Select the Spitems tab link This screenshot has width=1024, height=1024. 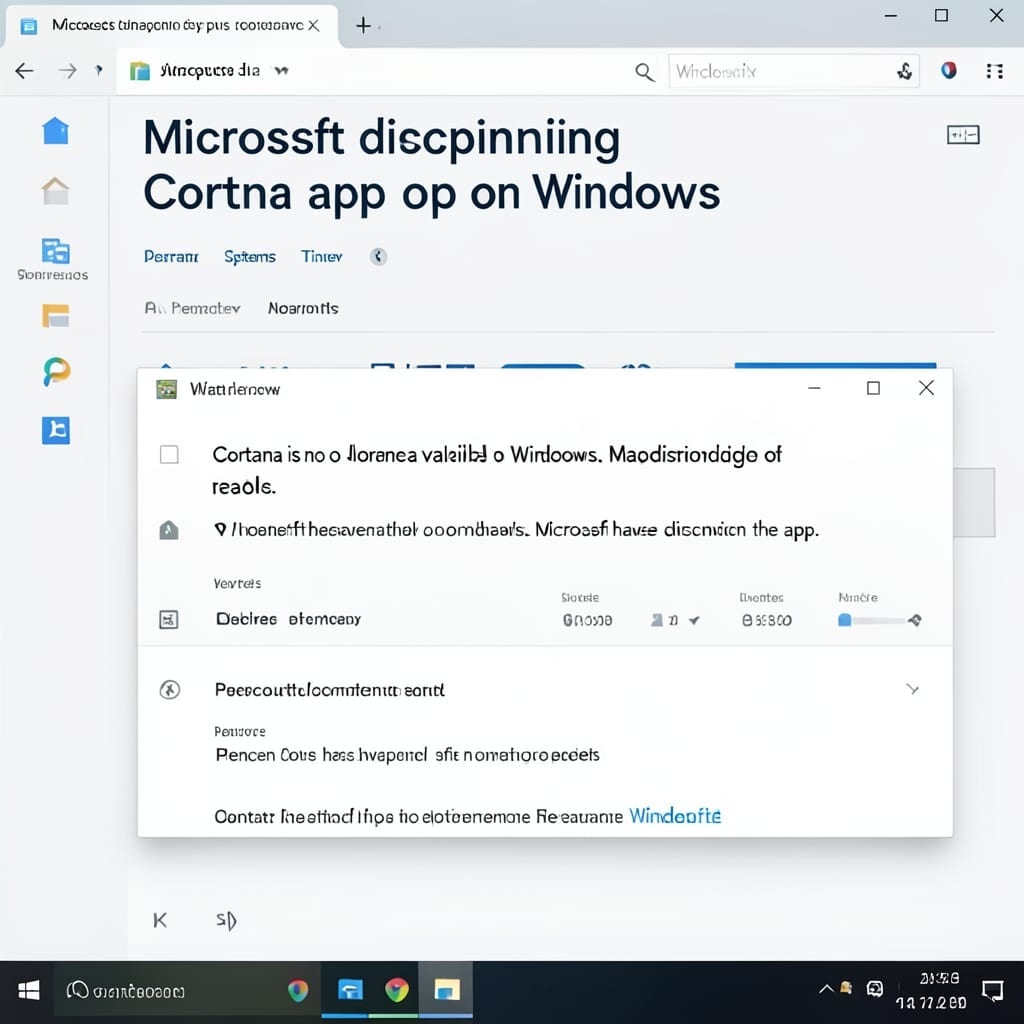click(x=249, y=257)
